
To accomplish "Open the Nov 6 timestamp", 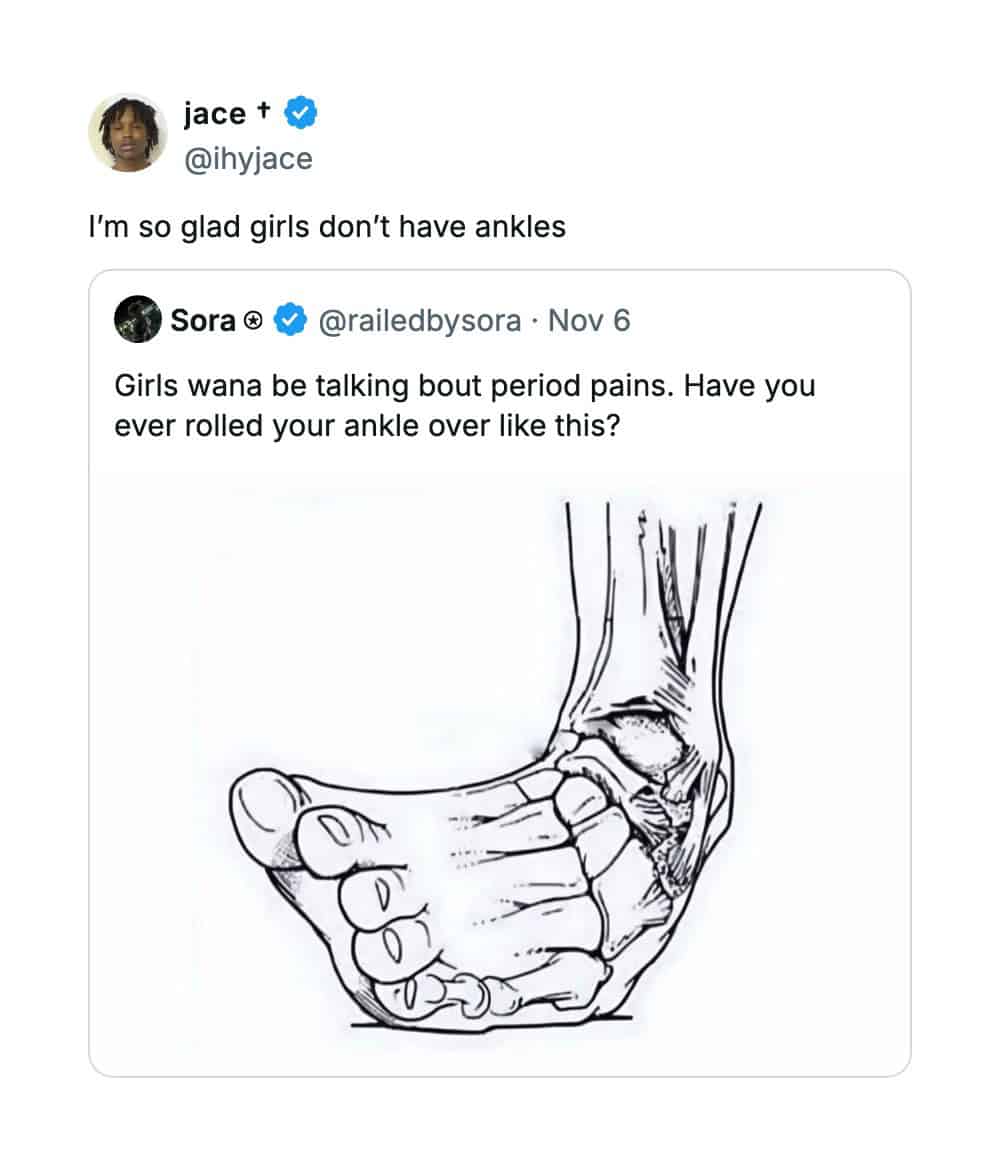I will [589, 321].
